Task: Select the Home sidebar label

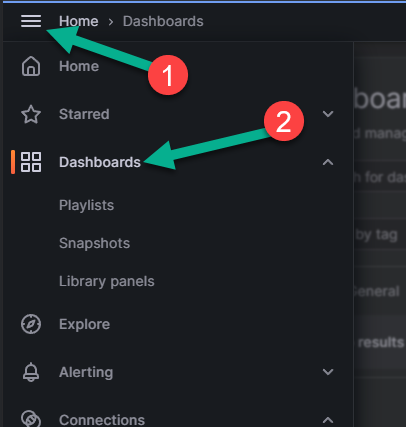Action: [79, 66]
